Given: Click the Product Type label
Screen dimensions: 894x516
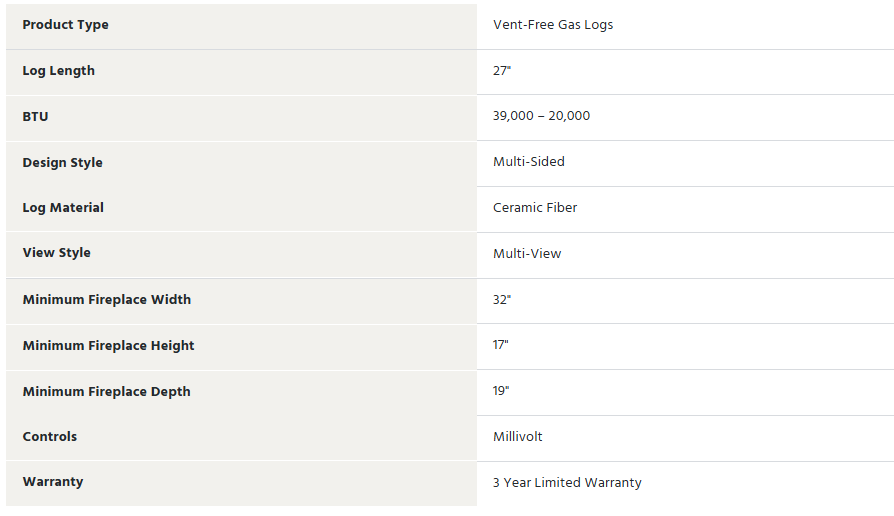Looking at the screenshot, I should 65,25.
